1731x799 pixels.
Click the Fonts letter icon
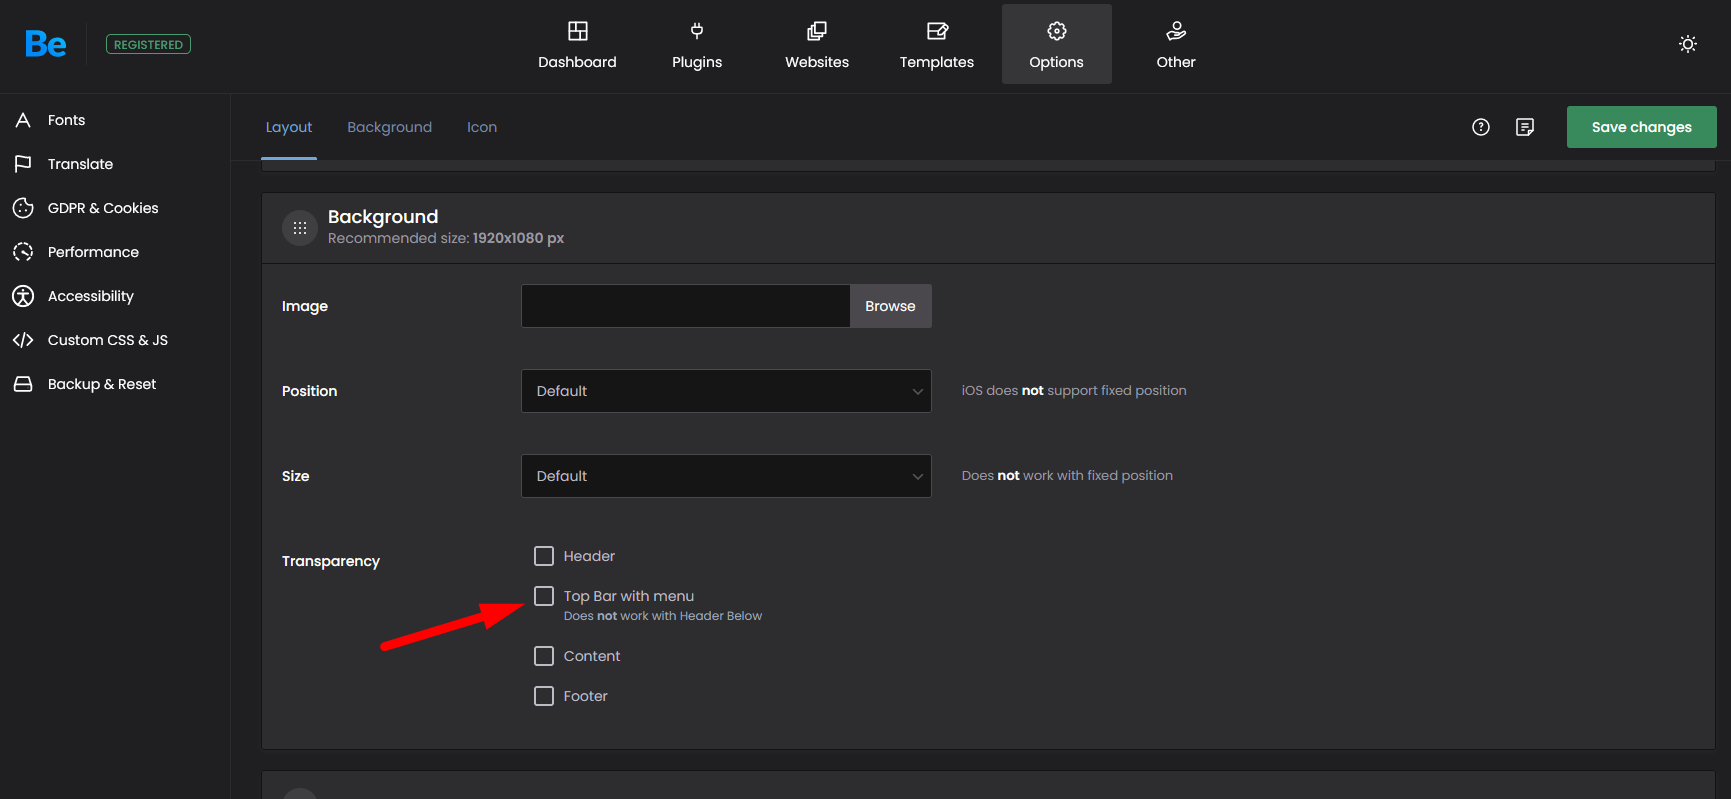pos(23,120)
